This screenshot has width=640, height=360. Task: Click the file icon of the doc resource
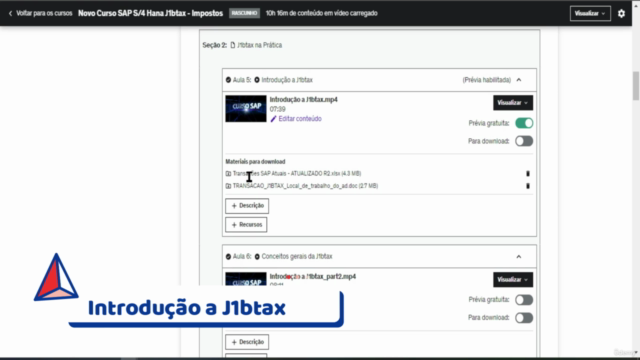click(x=228, y=186)
